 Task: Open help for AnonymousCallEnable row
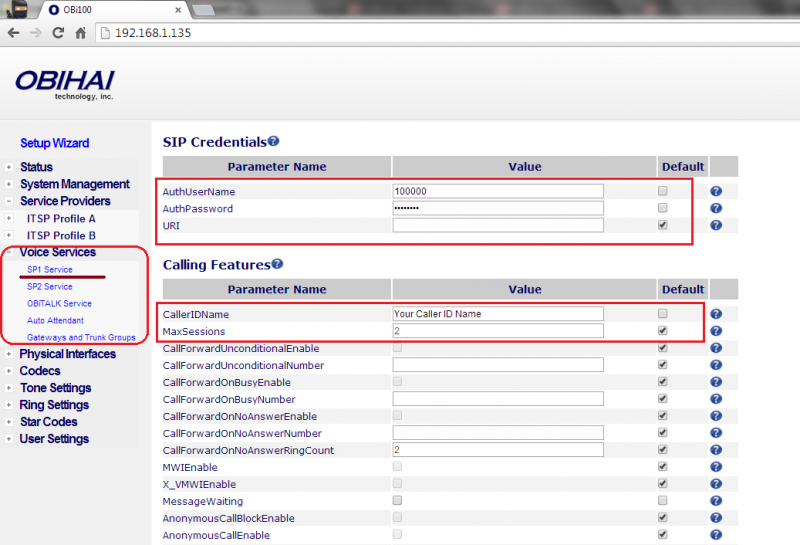click(x=716, y=534)
